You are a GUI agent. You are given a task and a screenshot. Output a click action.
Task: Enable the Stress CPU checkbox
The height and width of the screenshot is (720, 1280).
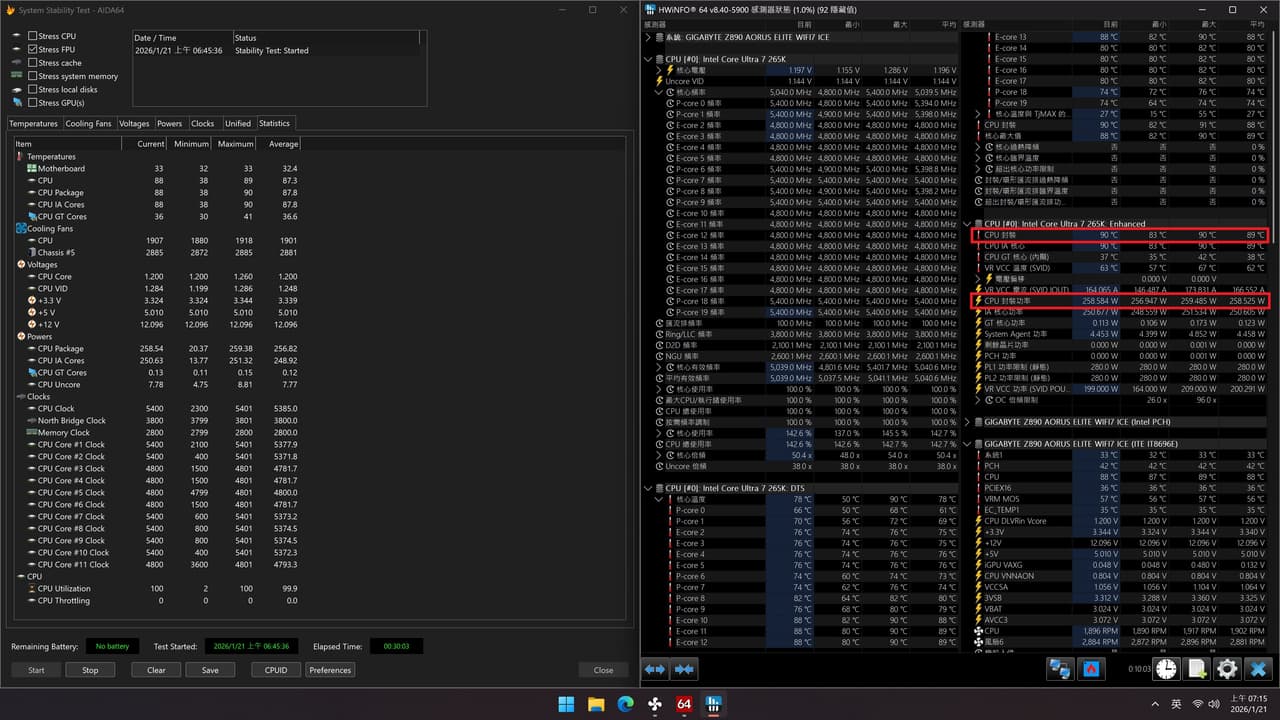pyautogui.click(x=32, y=36)
